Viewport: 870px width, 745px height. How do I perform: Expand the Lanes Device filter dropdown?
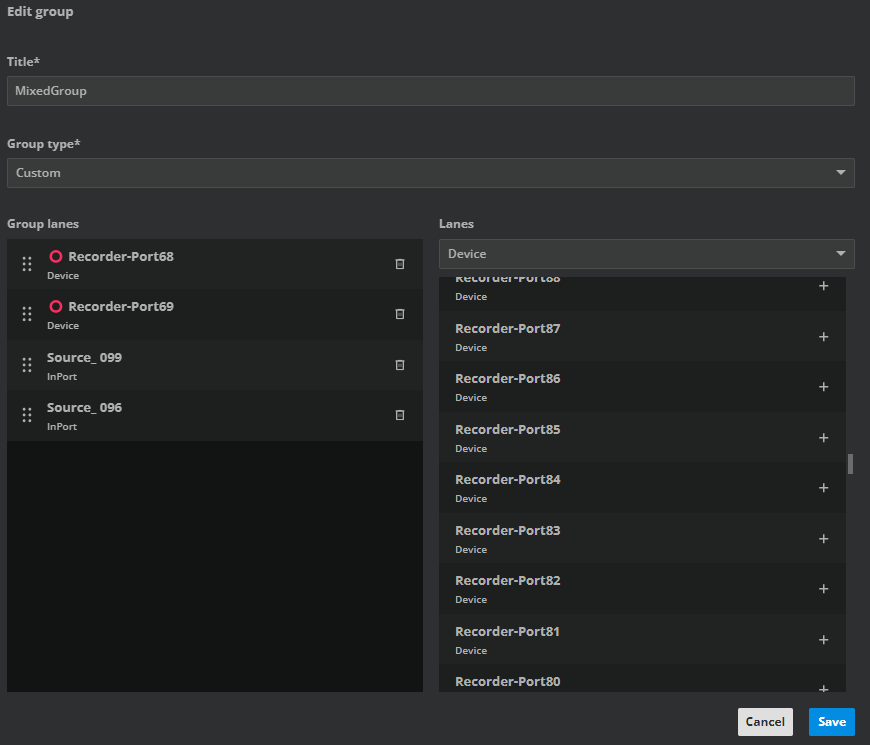pyautogui.click(x=646, y=254)
